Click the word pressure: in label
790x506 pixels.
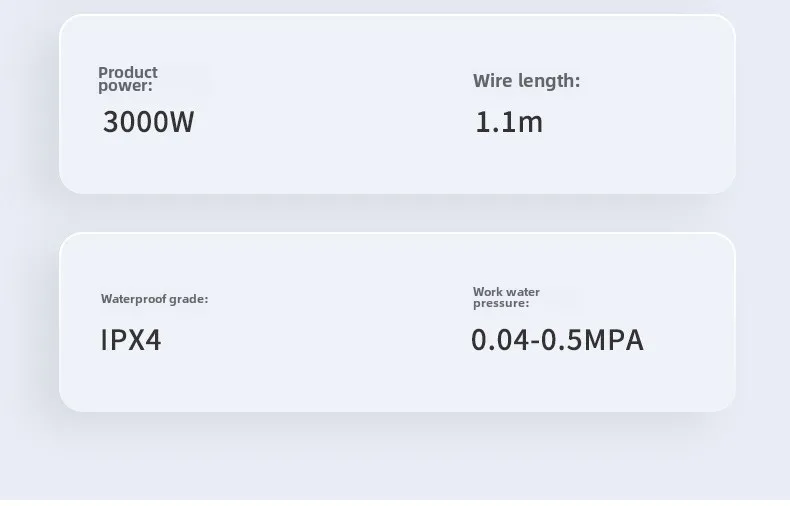click(501, 303)
